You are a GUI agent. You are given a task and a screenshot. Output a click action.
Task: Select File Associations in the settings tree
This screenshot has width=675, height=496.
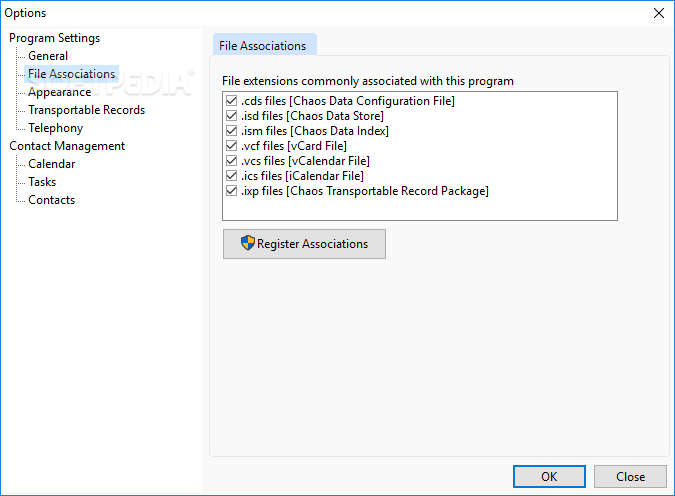tap(71, 74)
